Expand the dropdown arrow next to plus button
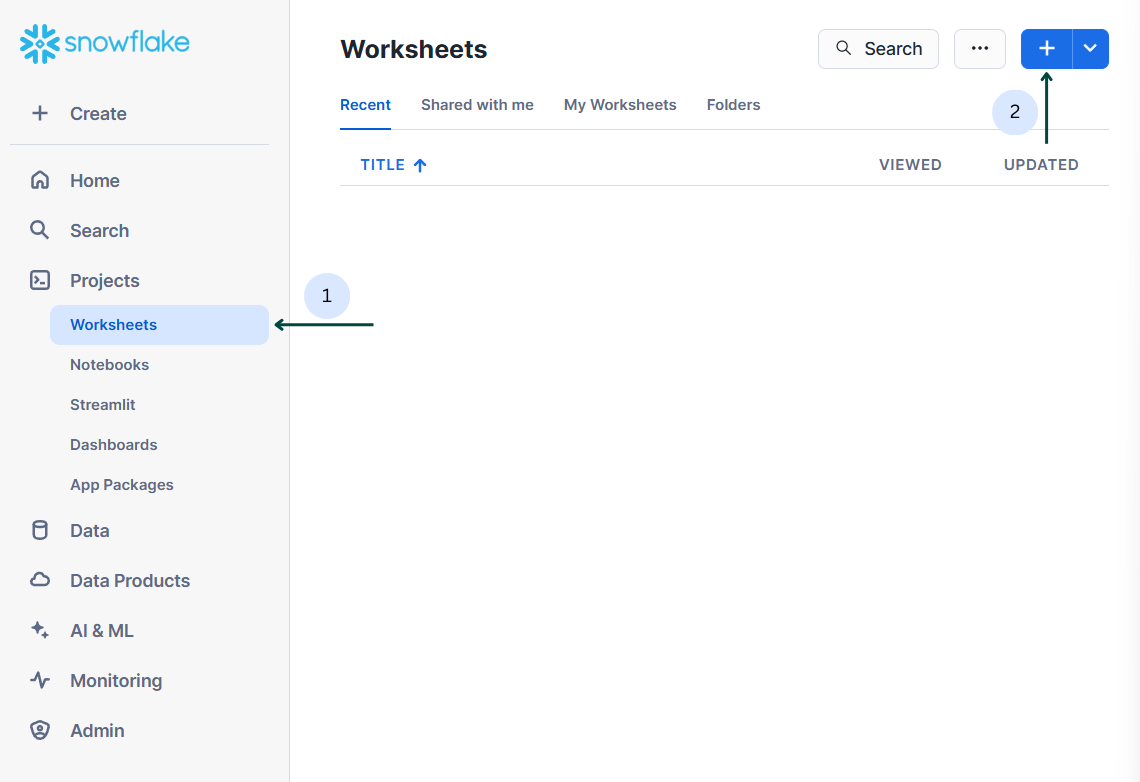Screen dimensions: 1140x782 pos(1090,49)
